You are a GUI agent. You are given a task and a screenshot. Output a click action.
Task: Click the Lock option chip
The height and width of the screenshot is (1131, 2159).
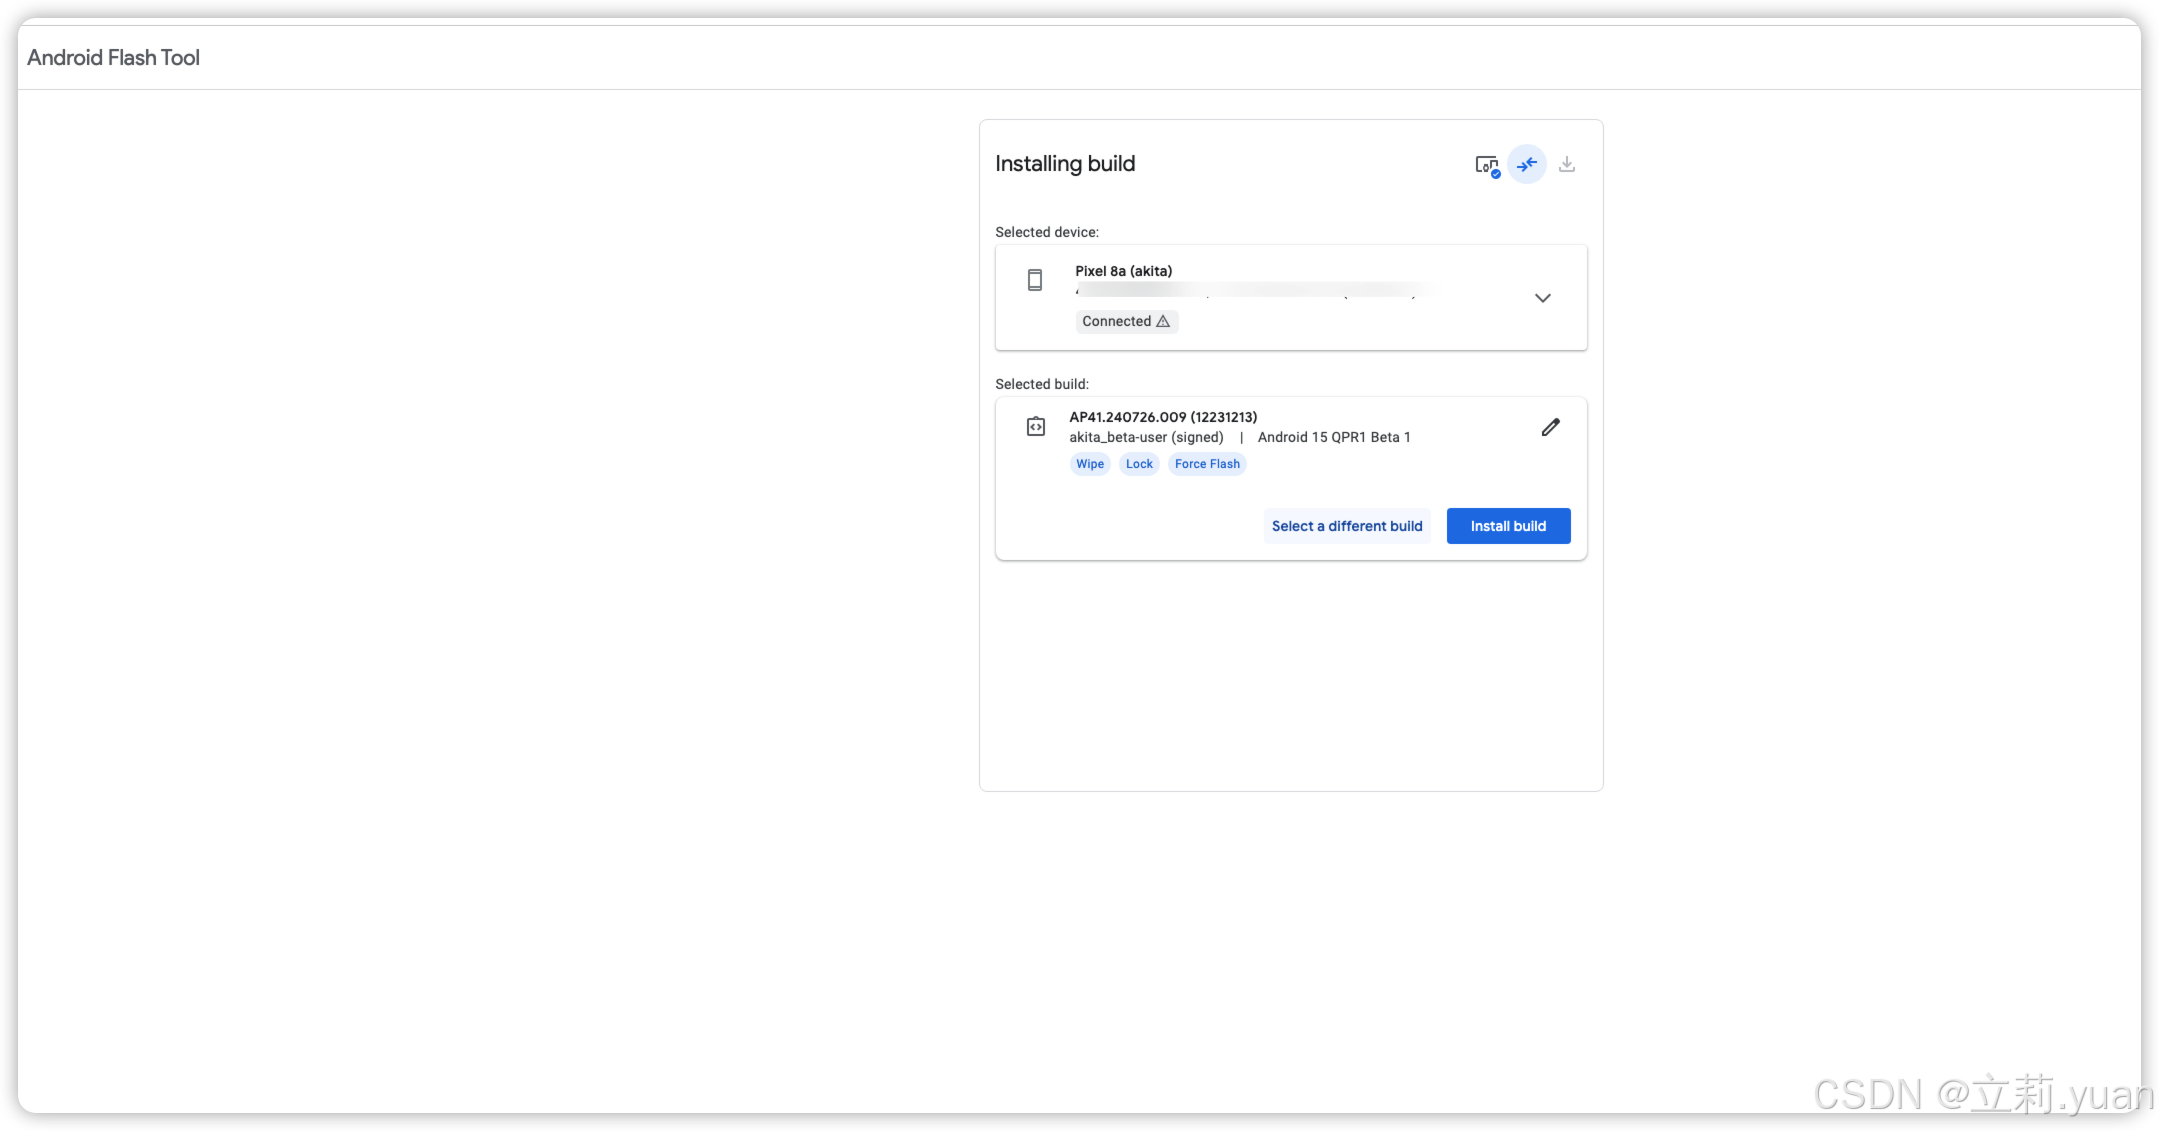[1139, 464]
